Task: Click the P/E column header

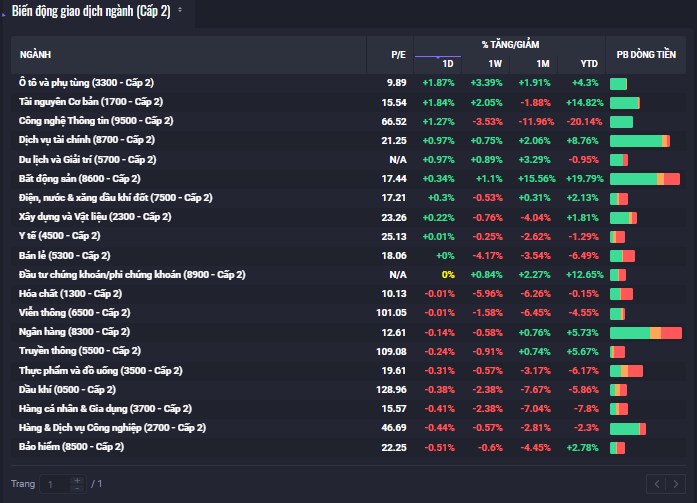Action: click(x=398, y=54)
